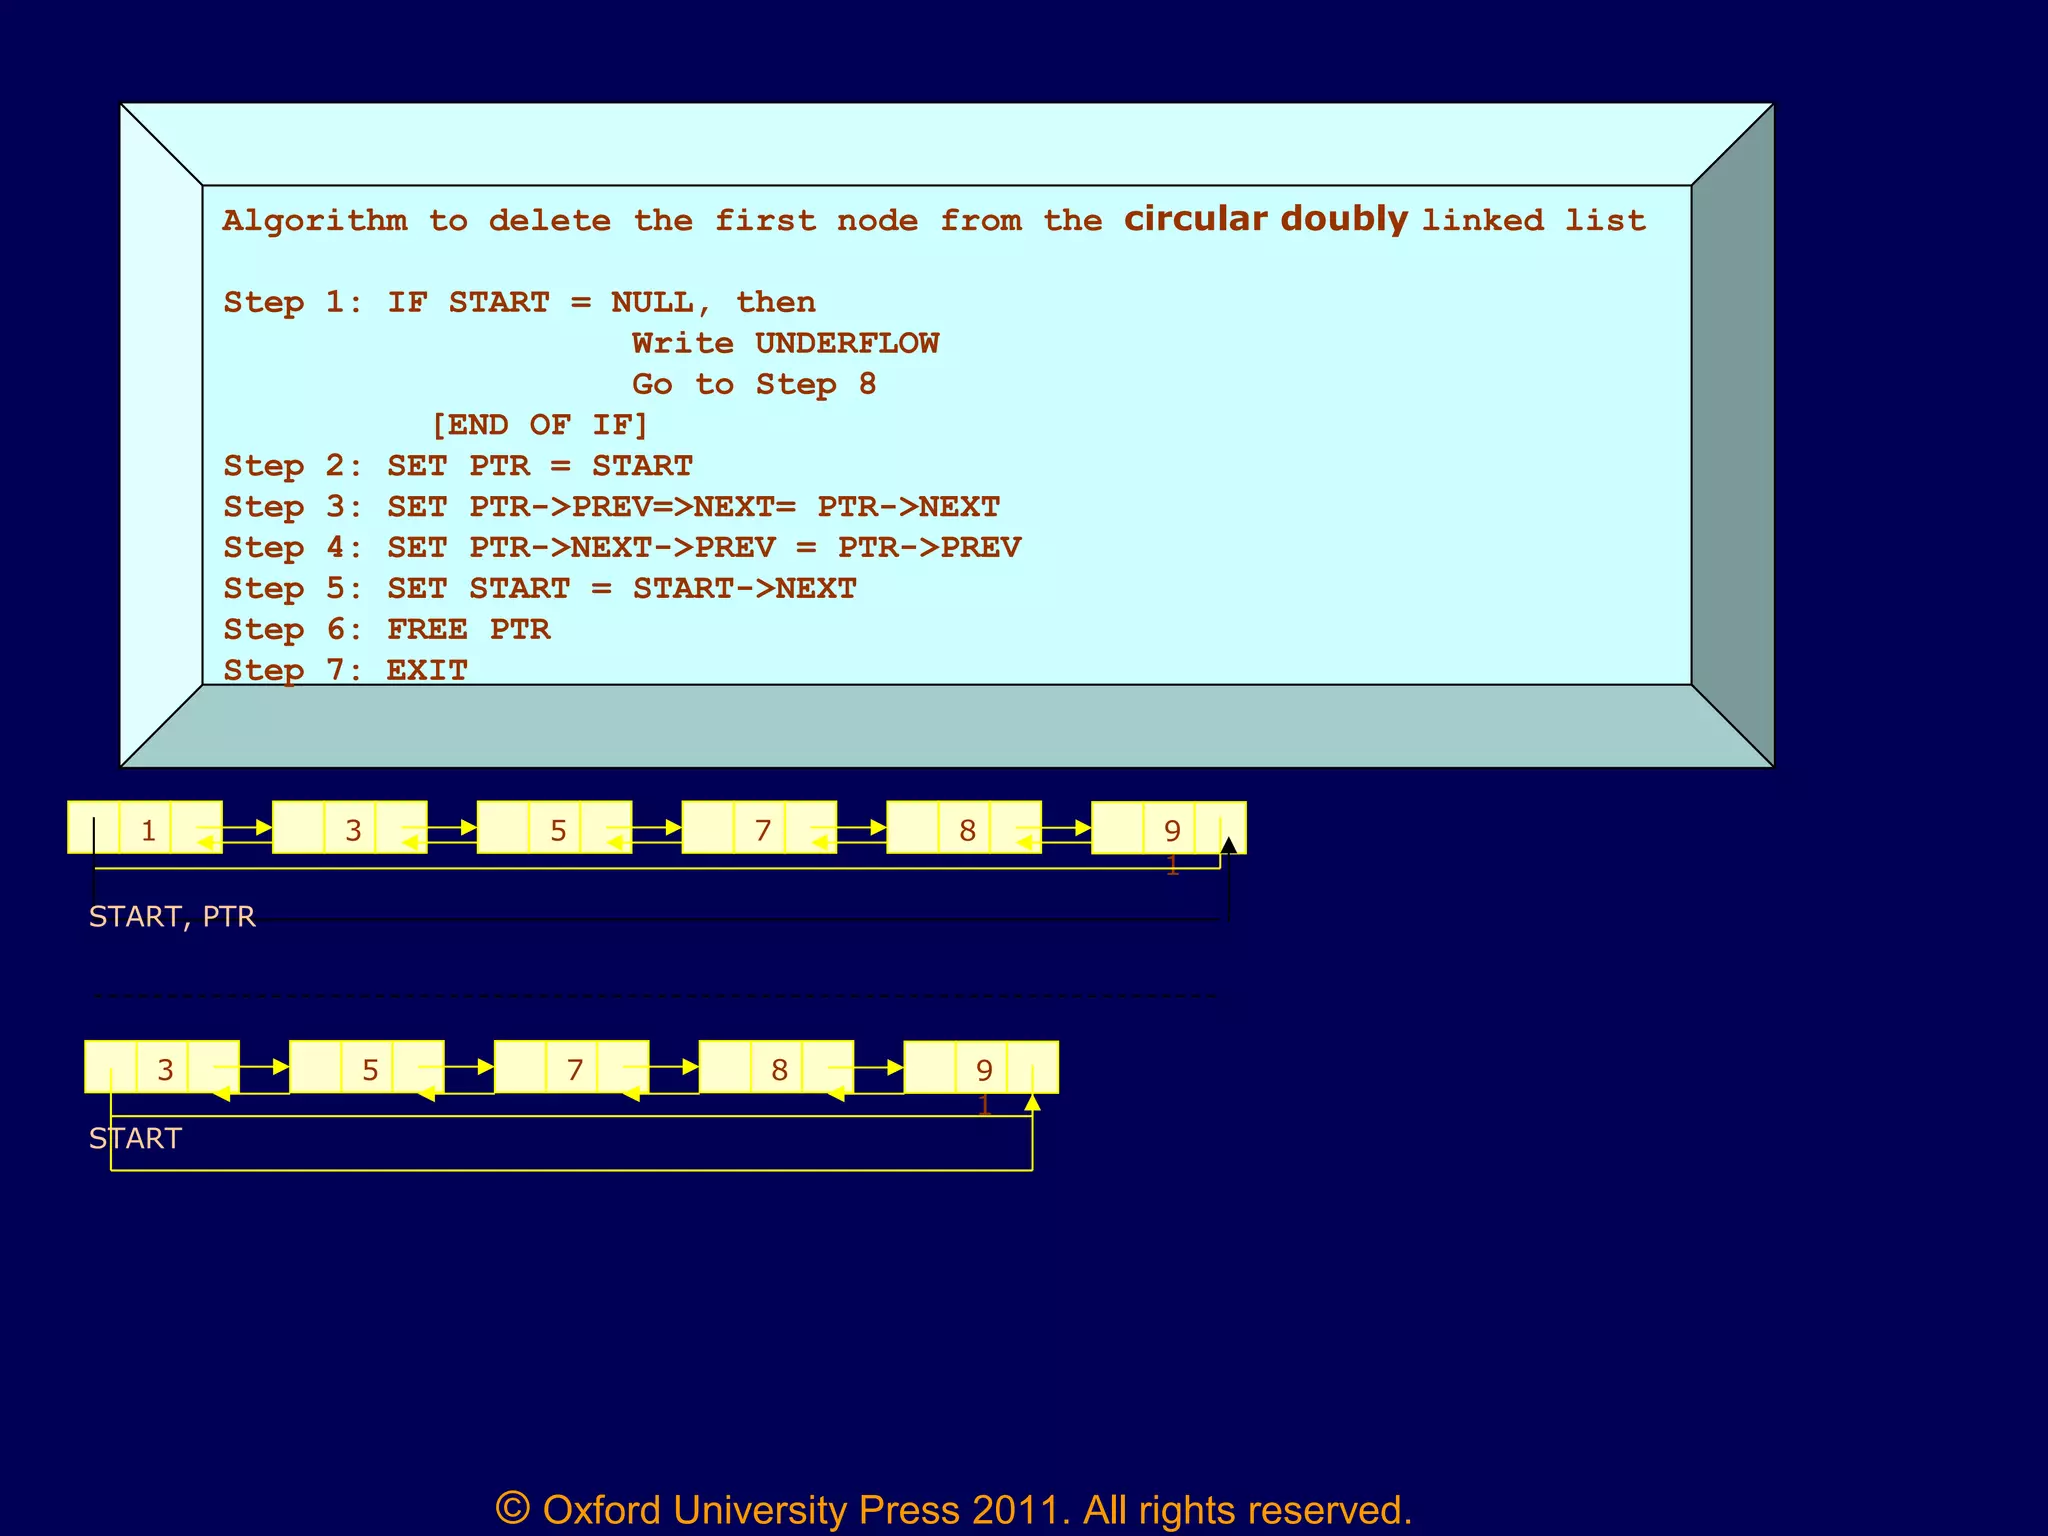Click Step 1 IF START = NULL line

[x=519, y=302]
